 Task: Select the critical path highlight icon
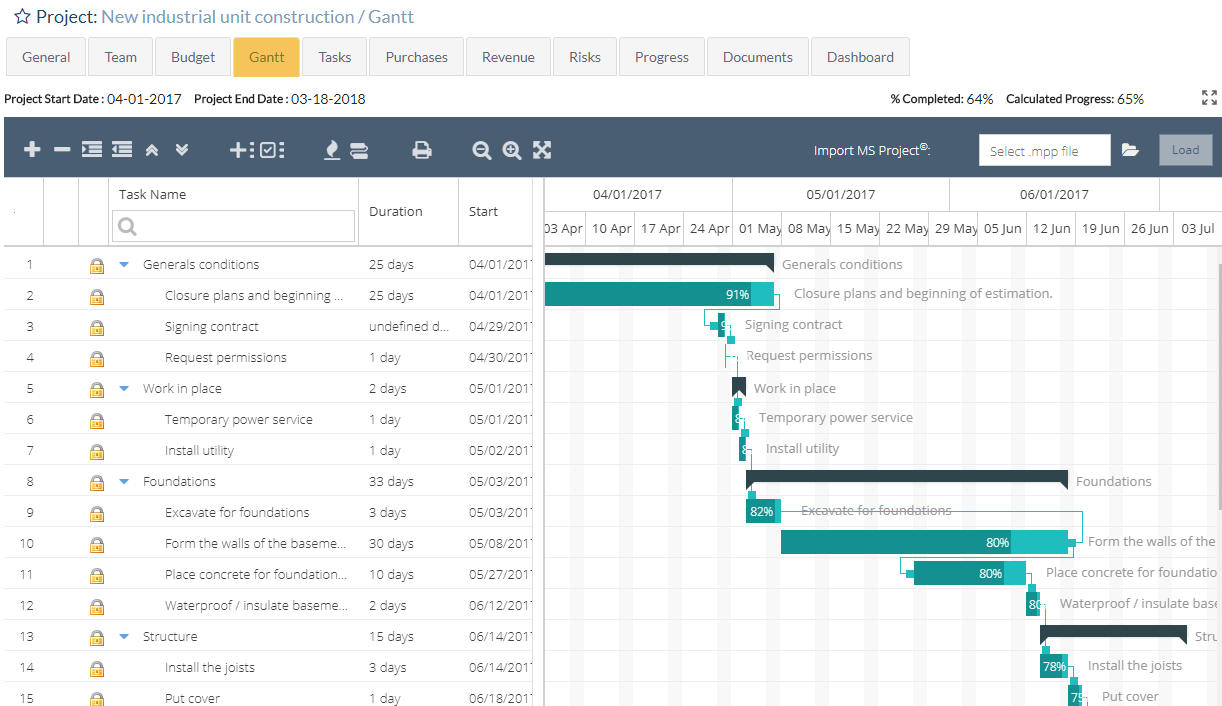click(x=332, y=149)
